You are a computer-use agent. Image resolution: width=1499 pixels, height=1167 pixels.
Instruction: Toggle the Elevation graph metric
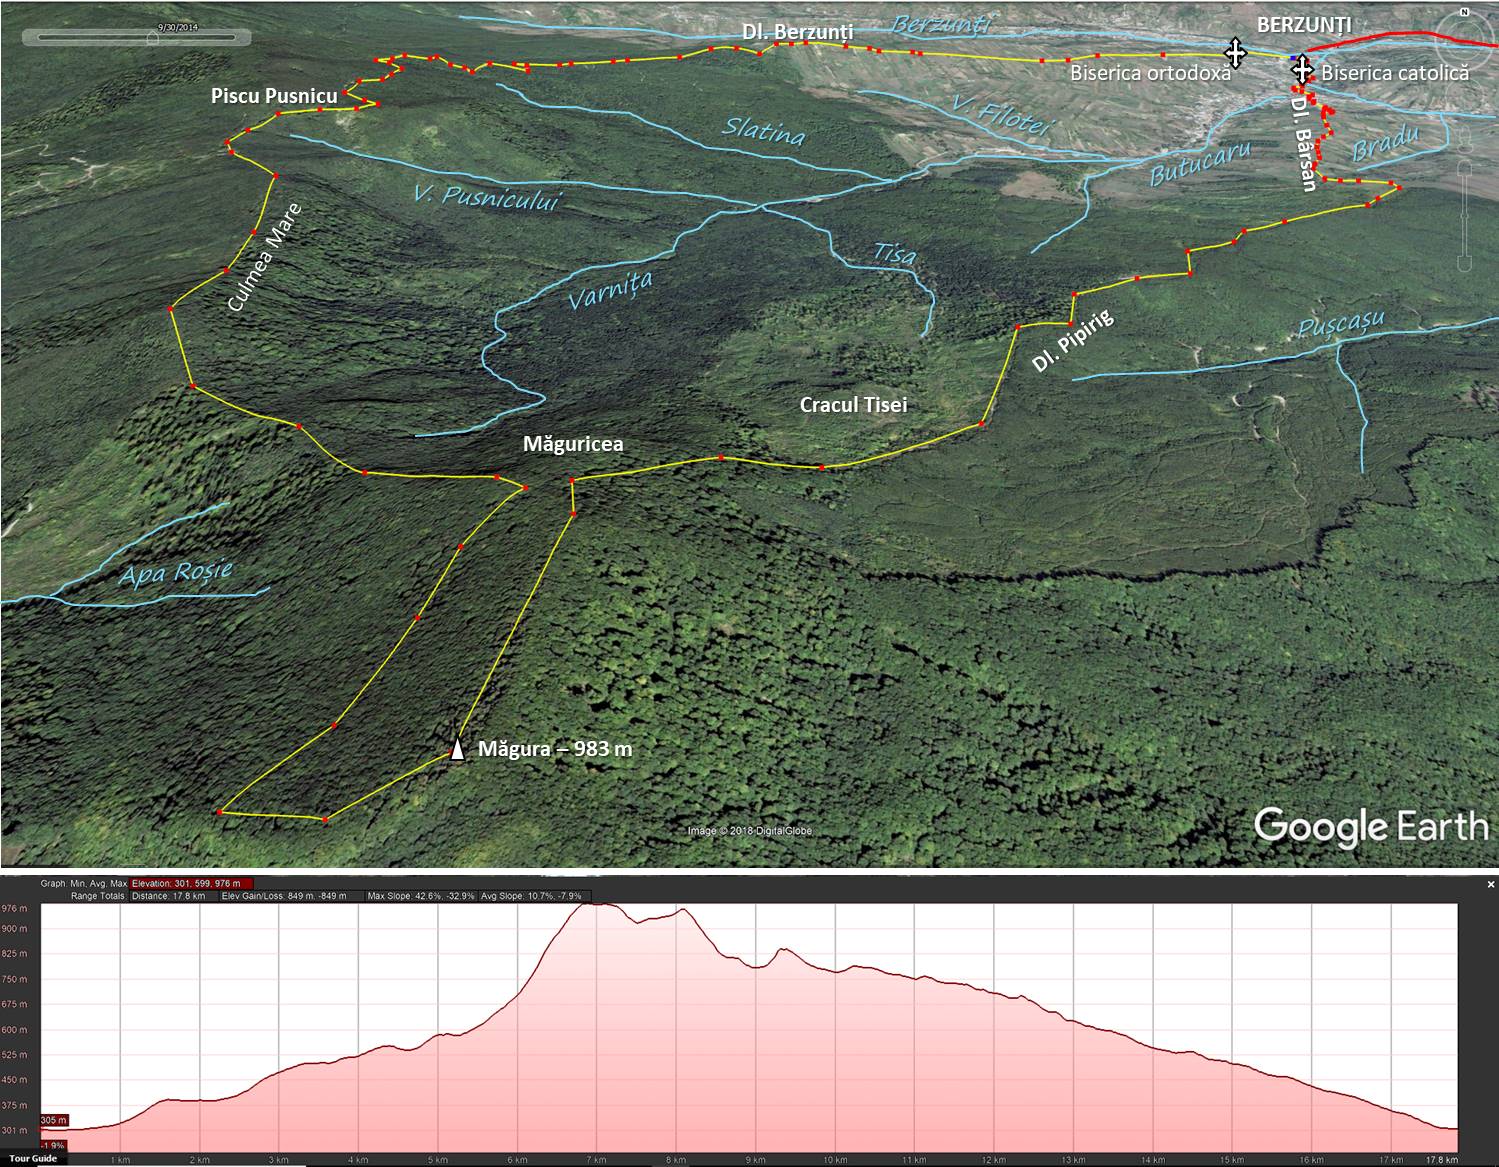coord(191,884)
